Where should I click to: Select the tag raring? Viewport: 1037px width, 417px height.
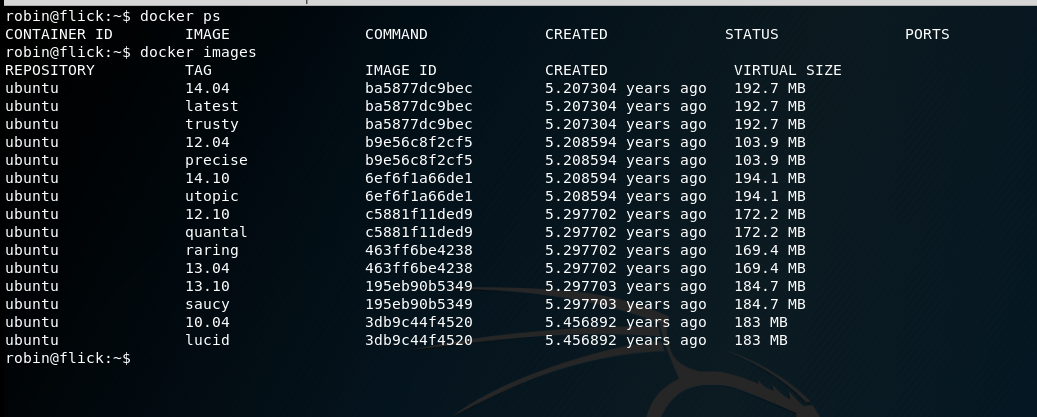click(212, 250)
